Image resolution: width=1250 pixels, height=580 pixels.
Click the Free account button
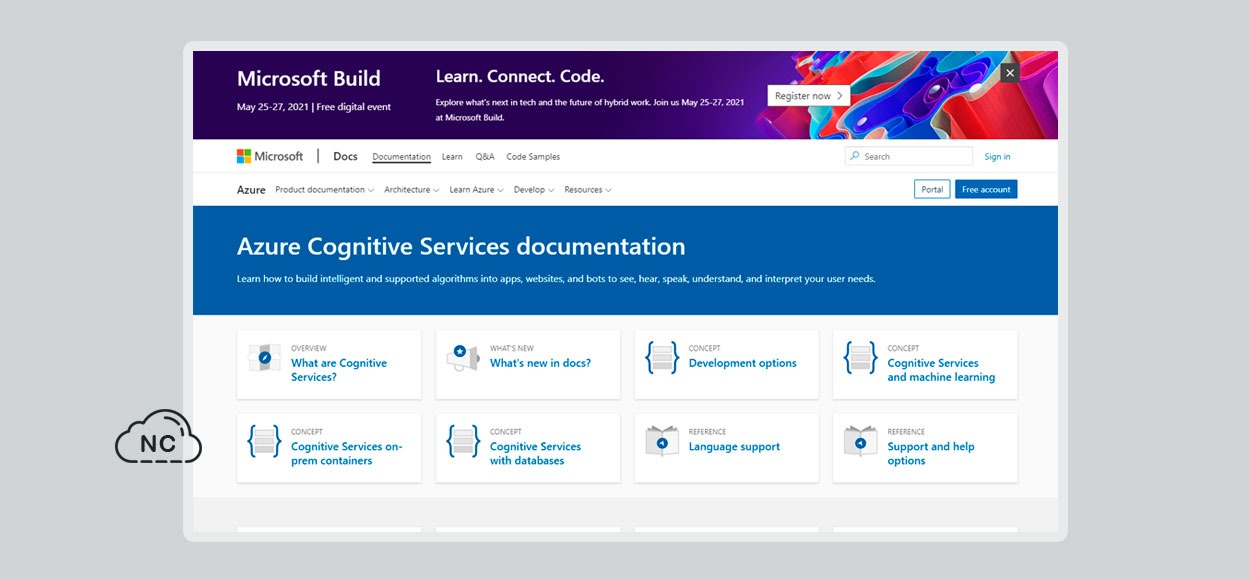[x=986, y=189]
